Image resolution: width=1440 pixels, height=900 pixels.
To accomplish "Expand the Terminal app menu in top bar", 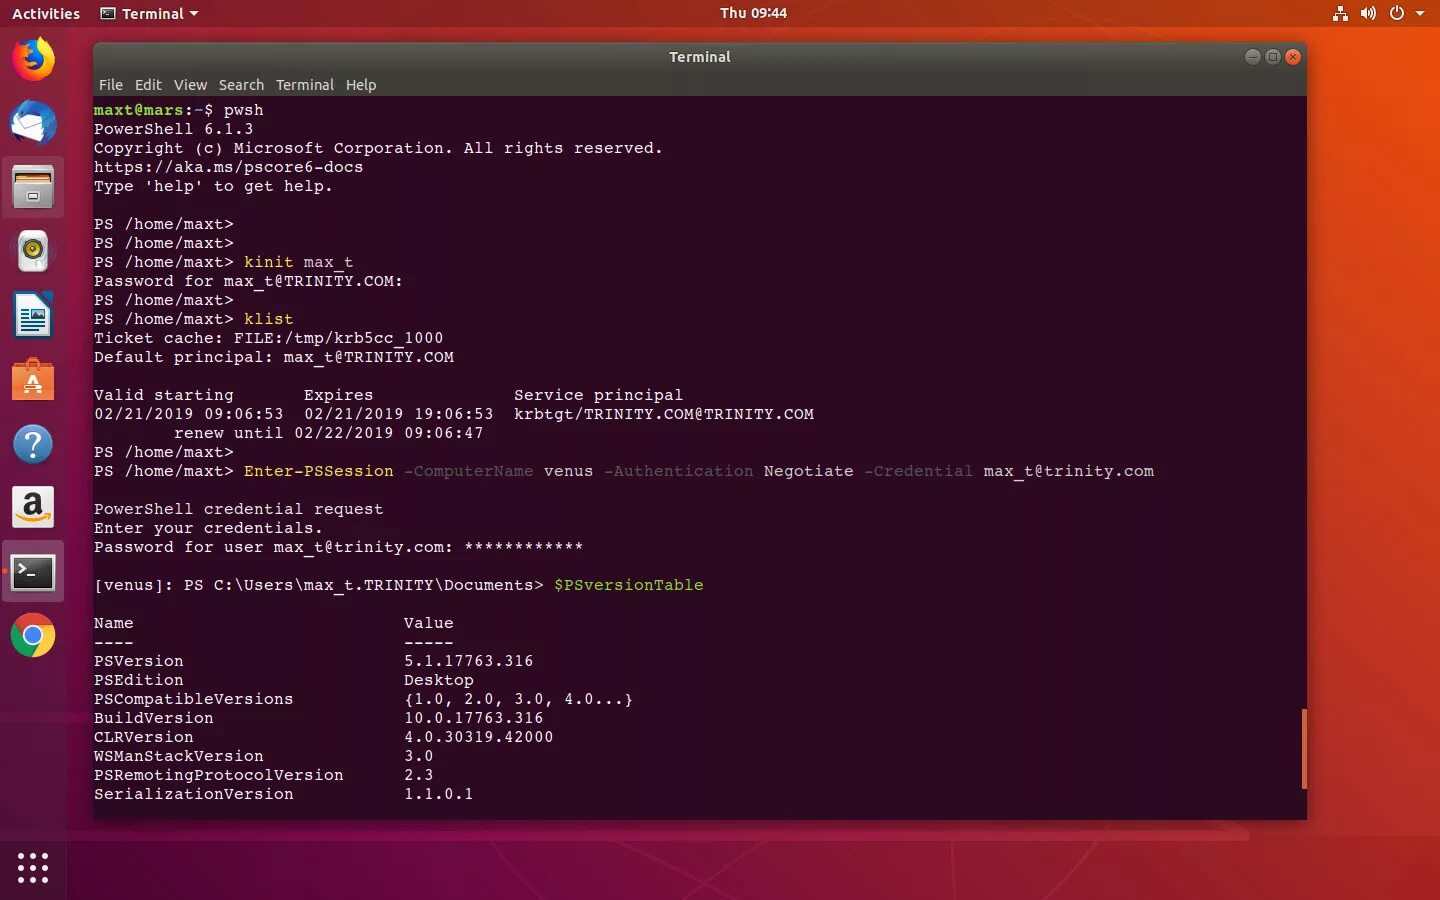I will pos(148,13).
